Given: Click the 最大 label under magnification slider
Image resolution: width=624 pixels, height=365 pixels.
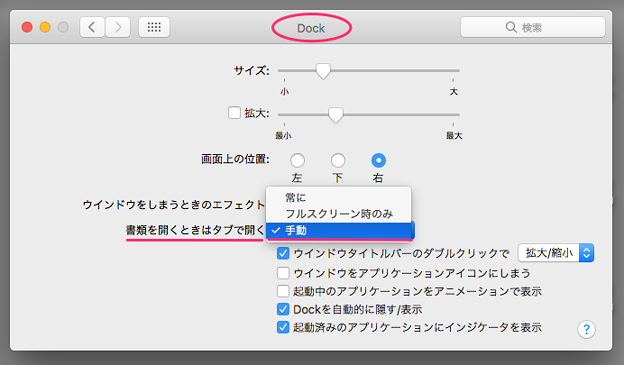Looking at the screenshot, I should (x=454, y=136).
